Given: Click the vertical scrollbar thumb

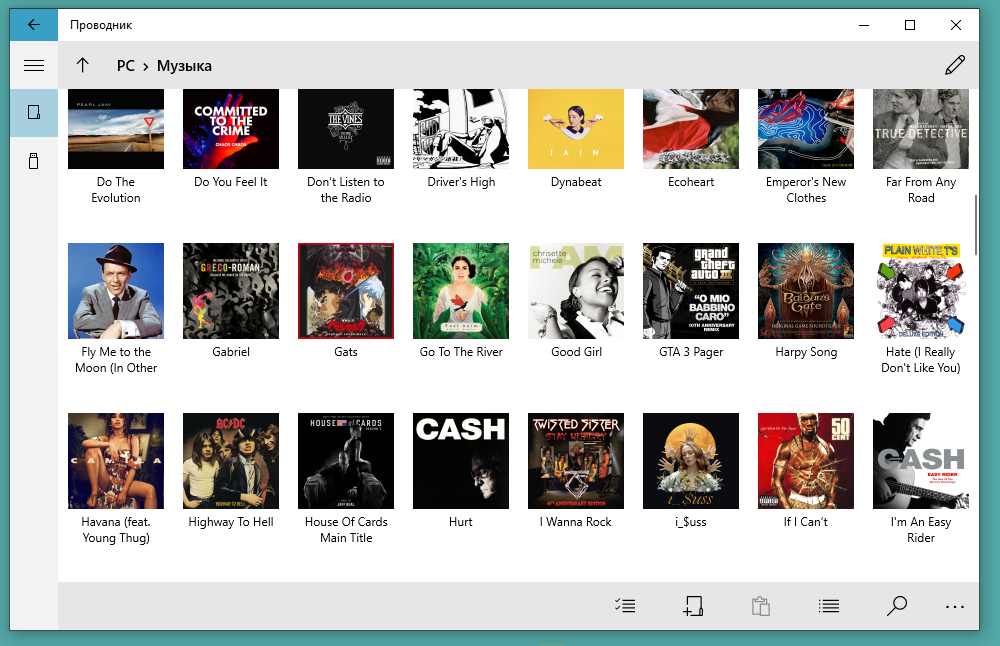Looking at the screenshot, I should click(x=975, y=226).
